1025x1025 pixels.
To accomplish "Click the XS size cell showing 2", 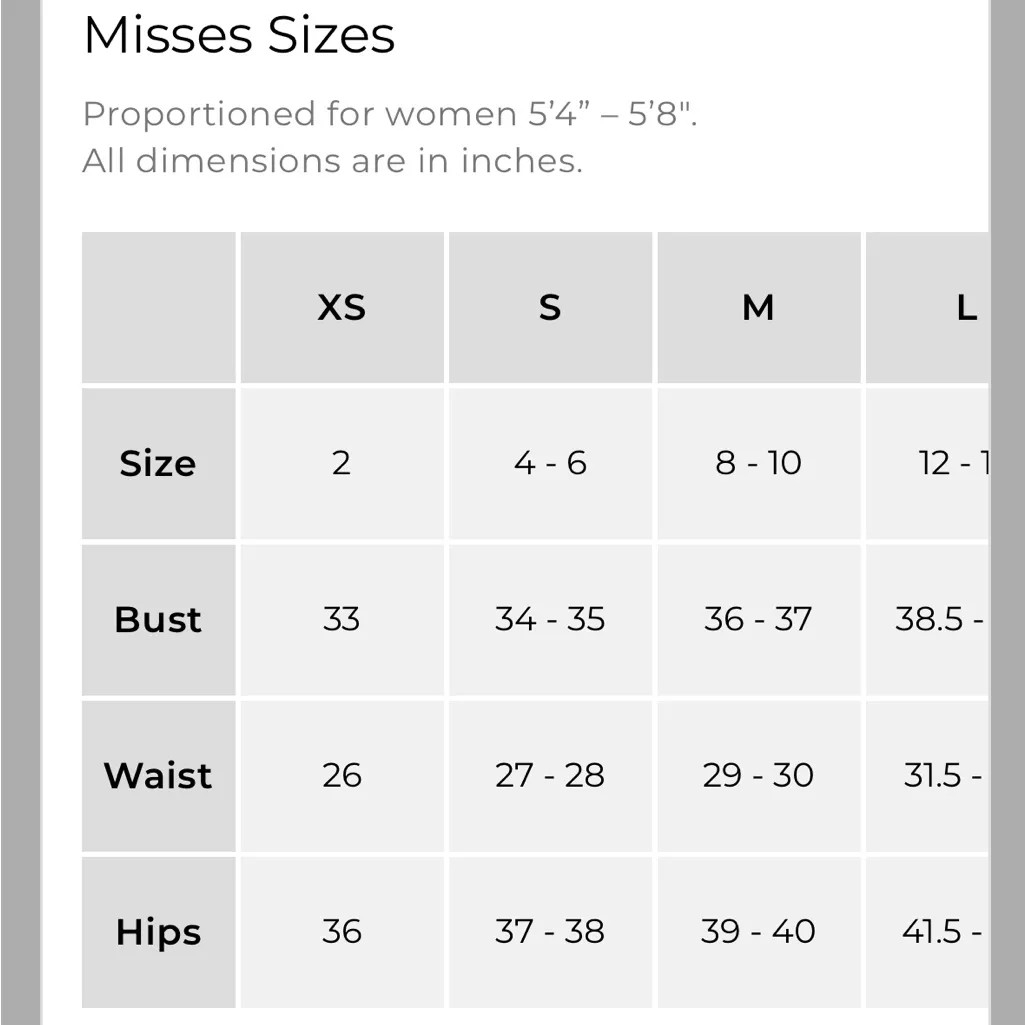I will coord(341,463).
